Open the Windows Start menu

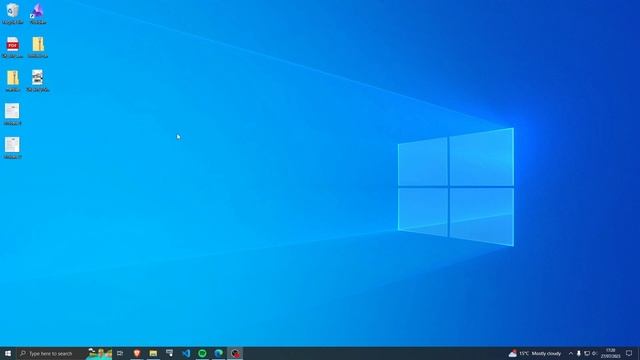8,353
